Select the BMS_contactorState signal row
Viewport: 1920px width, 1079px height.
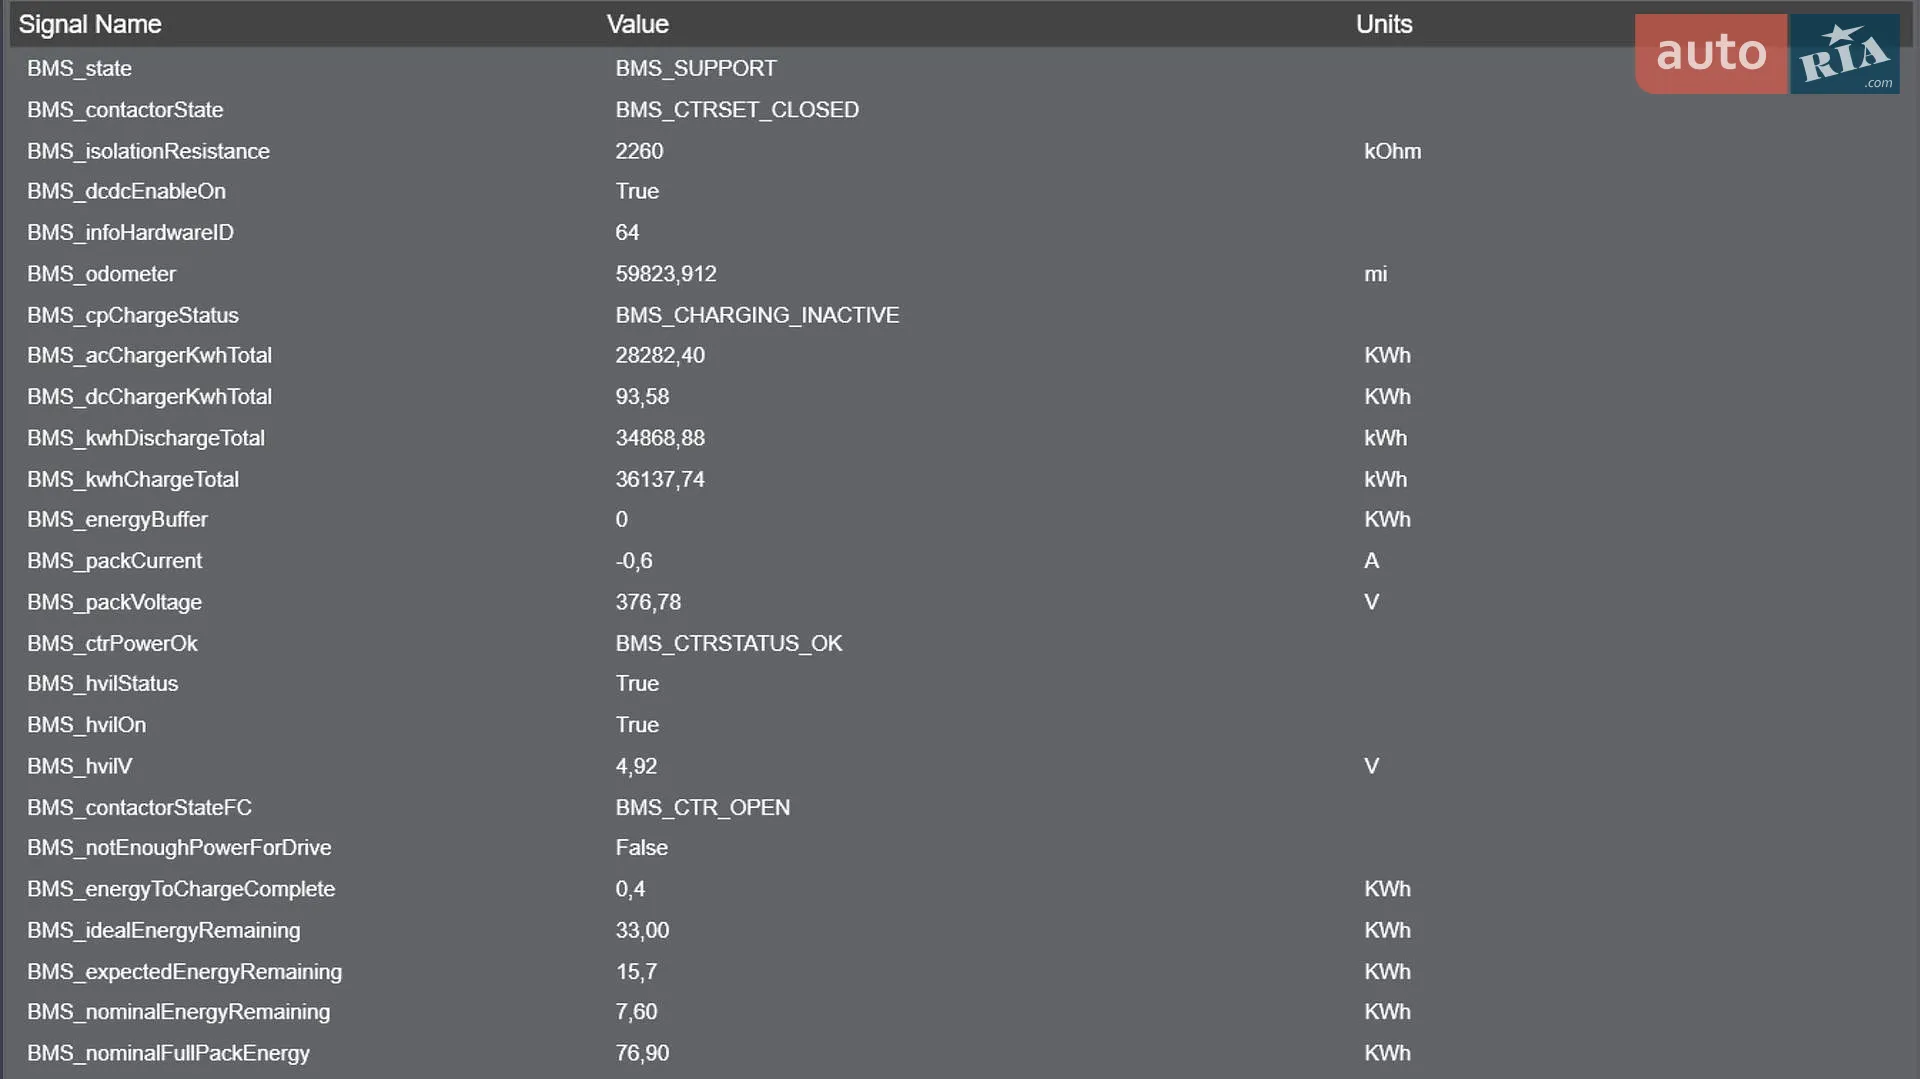tap(960, 109)
